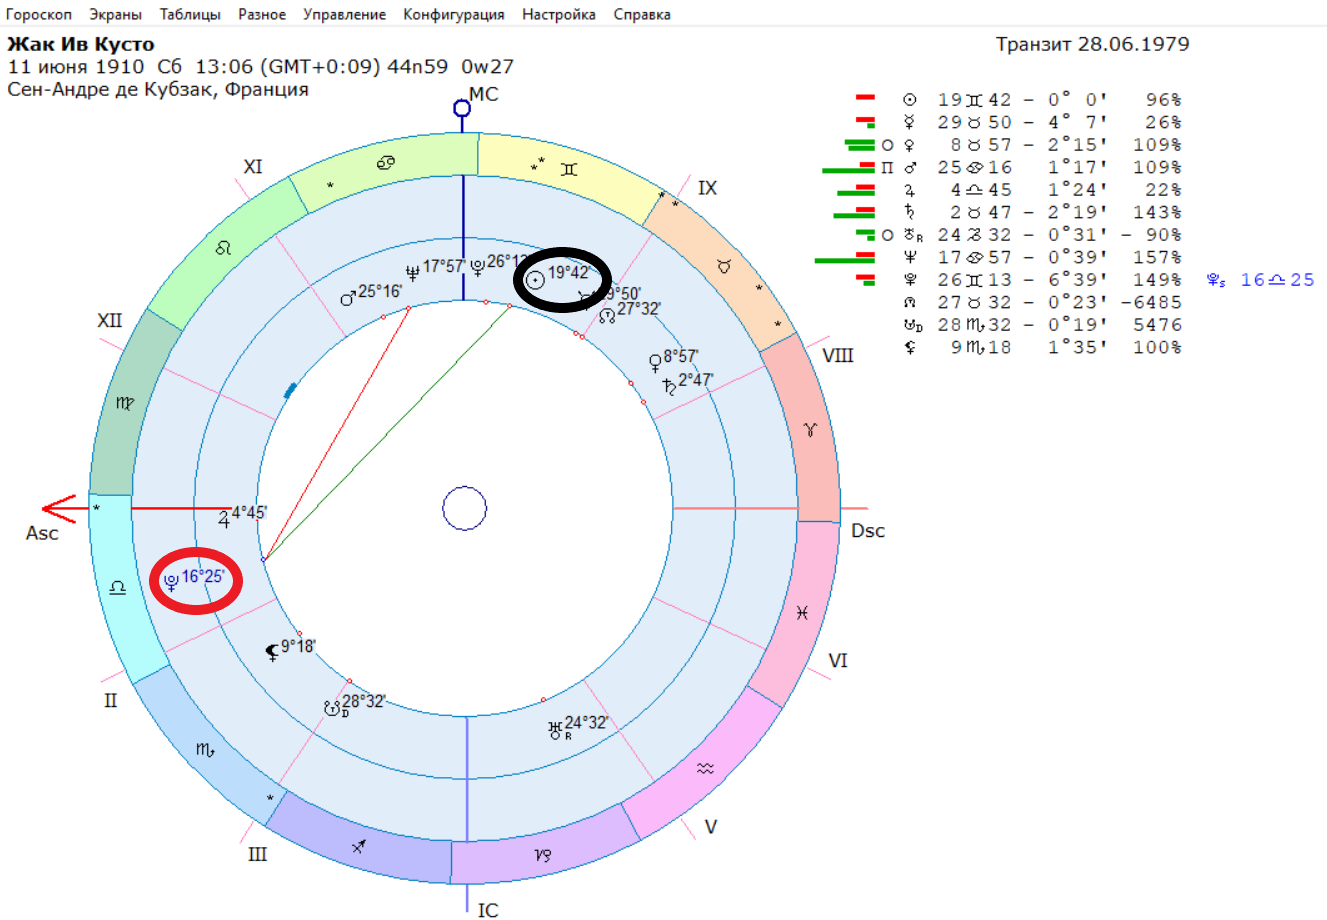Click the birthplace Сен-Андре де Кубзак, Франция

[x=158, y=90]
